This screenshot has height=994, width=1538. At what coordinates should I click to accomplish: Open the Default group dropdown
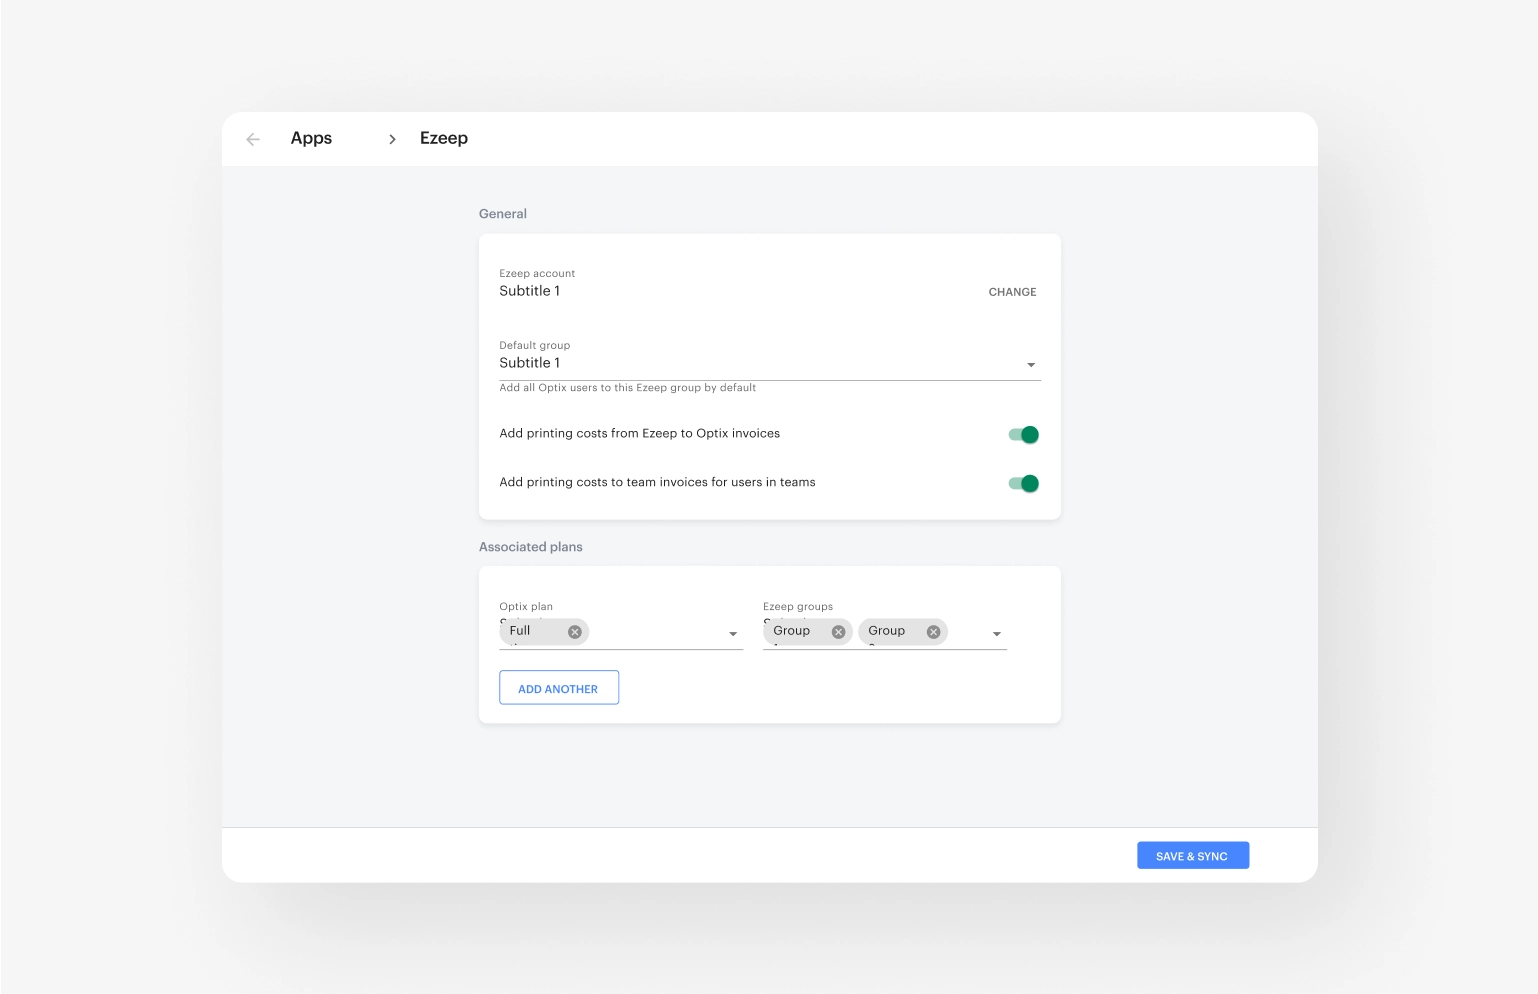(770, 363)
